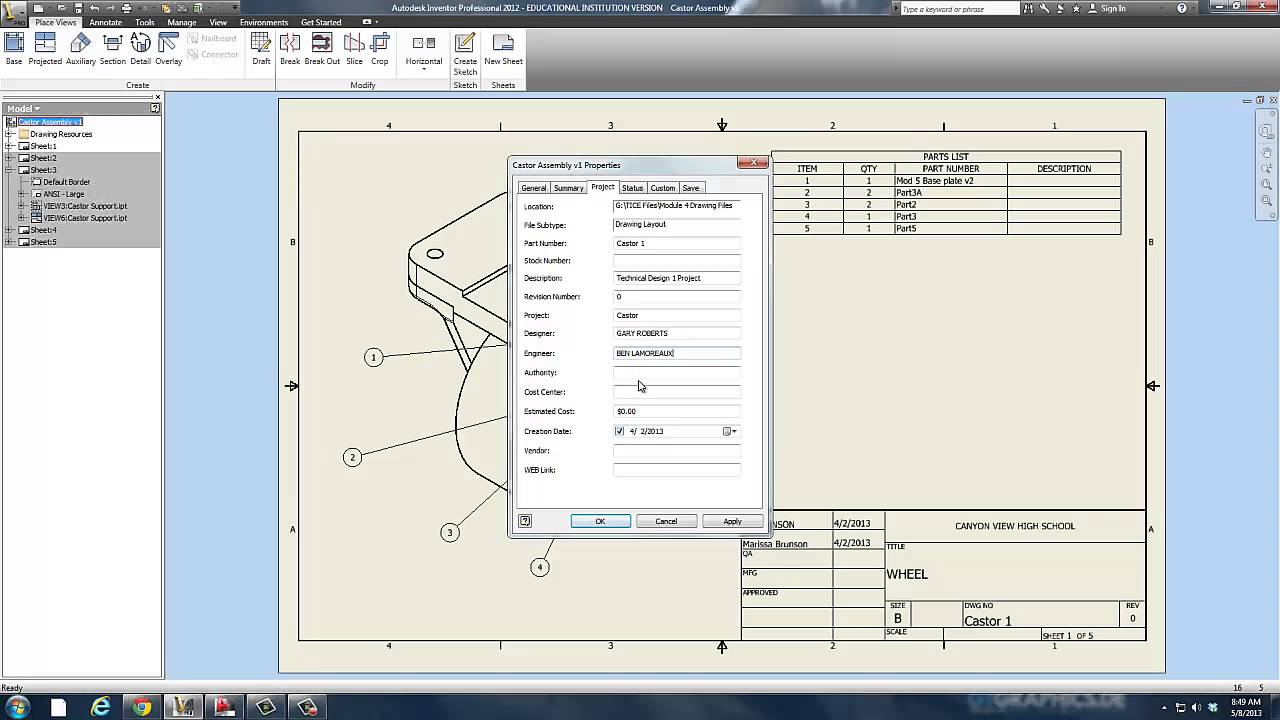Collapse Sheet:3 in the browser
Image resolution: width=1280 pixels, height=720 pixels.
coord(9,170)
